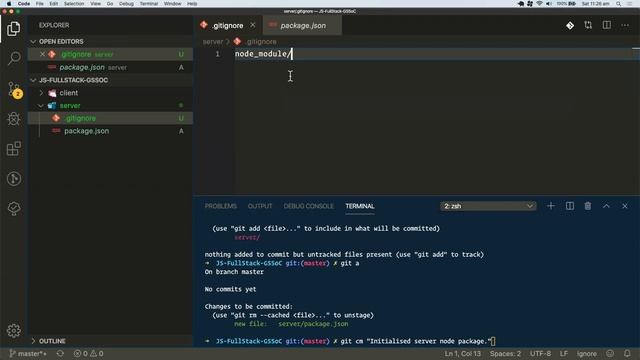The width and height of the screenshot is (640, 360).
Task: Split the editor to the right
Action: click(607, 25)
